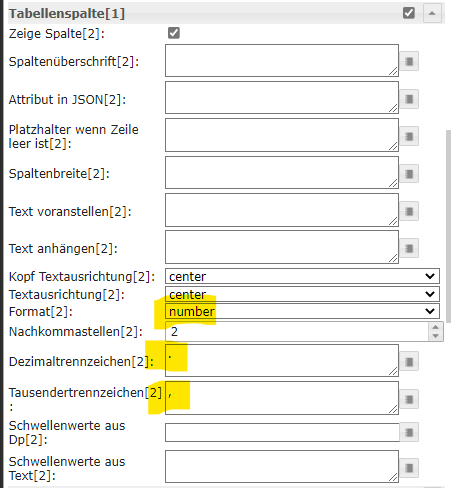This screenshot has height=488, width=451.
Task: Open editor icon beside Schwellenwerte aus Text[2]
Action: click(409, 468)
